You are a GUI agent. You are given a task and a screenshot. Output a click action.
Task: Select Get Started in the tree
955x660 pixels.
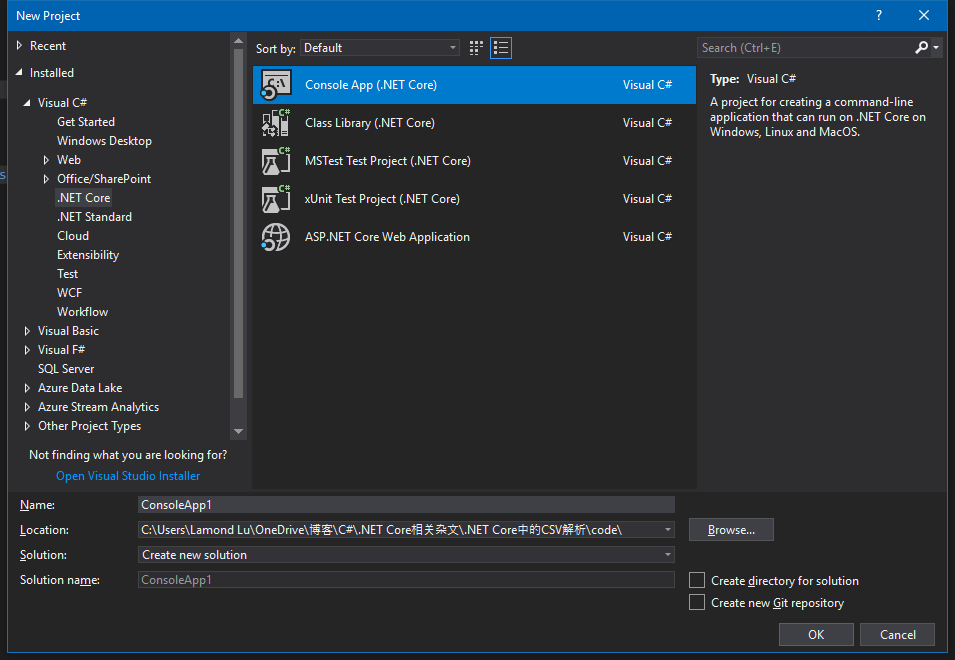pos(86,122)
